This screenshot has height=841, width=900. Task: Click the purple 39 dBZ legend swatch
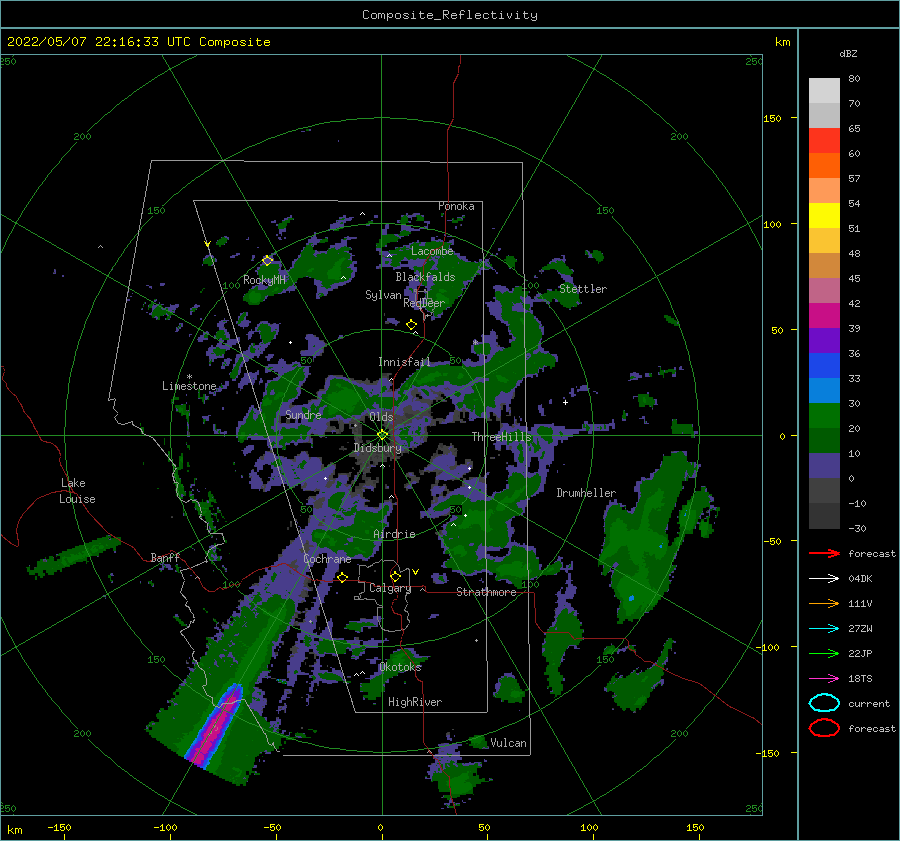coord(824,340)
